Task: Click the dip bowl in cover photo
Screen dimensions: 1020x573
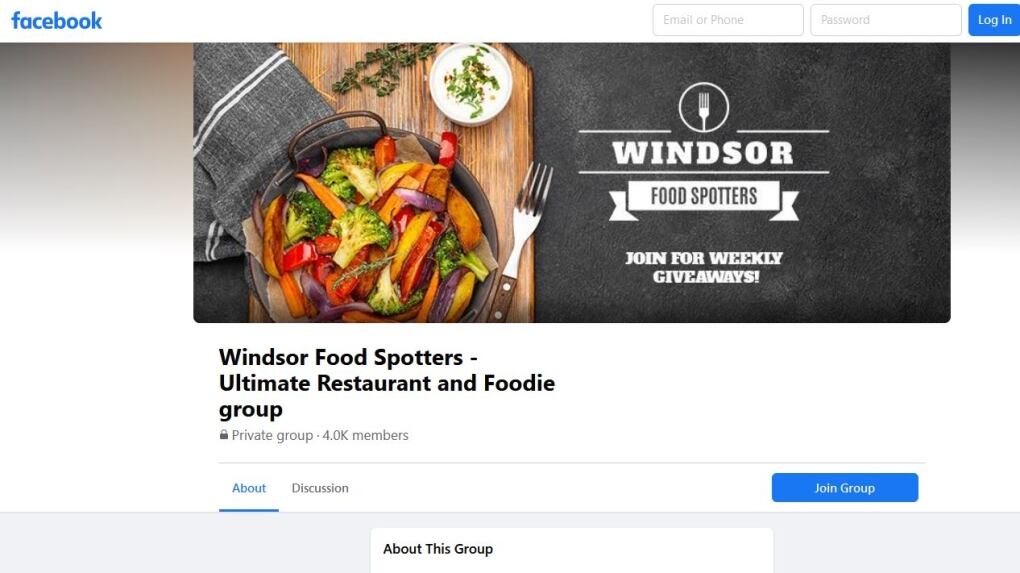Action: [x=470, y=83]
